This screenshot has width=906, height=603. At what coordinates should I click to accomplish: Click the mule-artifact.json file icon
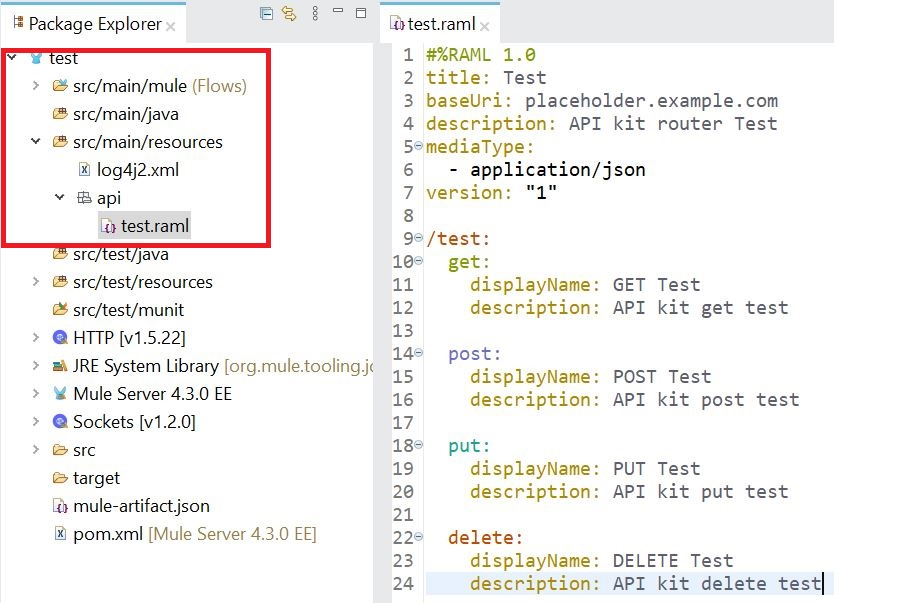(x=60, y=506)
